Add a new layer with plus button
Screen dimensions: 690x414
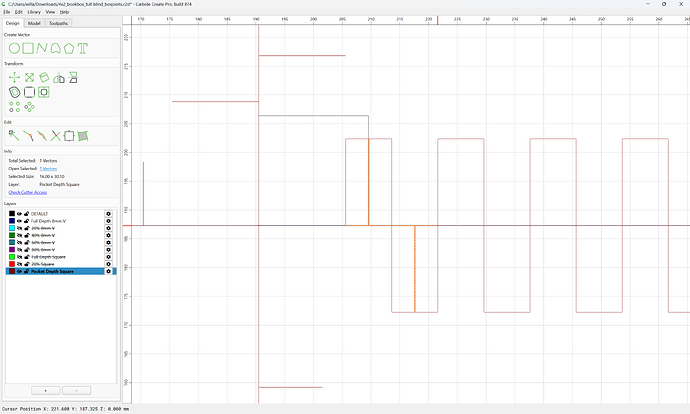[x=46, y=391]
